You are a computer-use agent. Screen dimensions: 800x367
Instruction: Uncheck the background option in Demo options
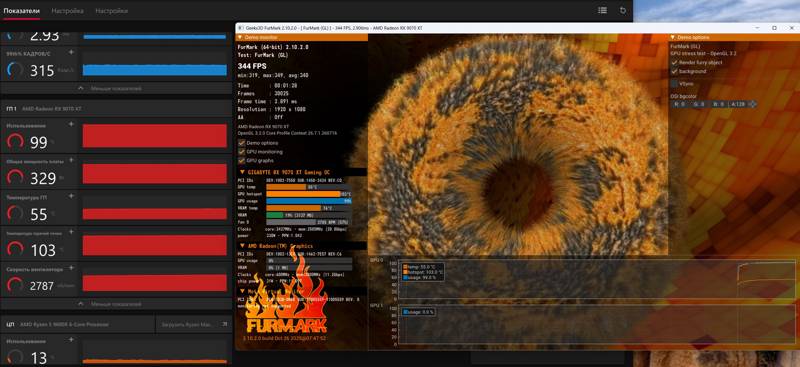click(x=674, y=71)
